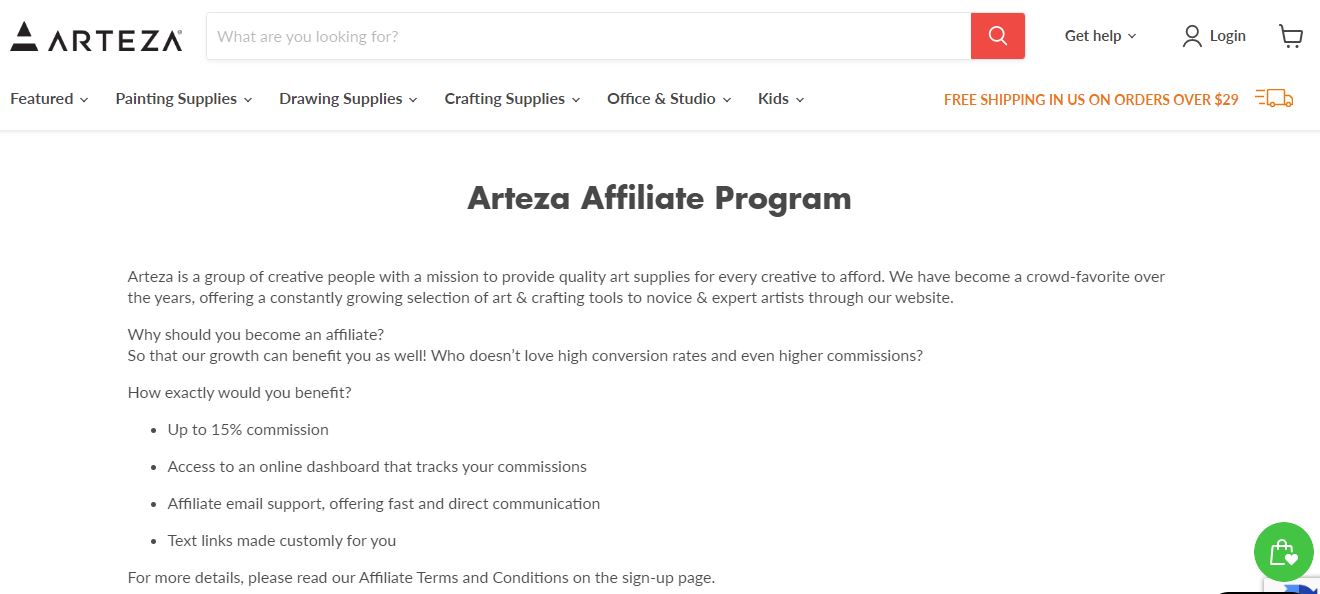Click the search input field
This screenshot has height=594, width=1320.
(589, 36)
